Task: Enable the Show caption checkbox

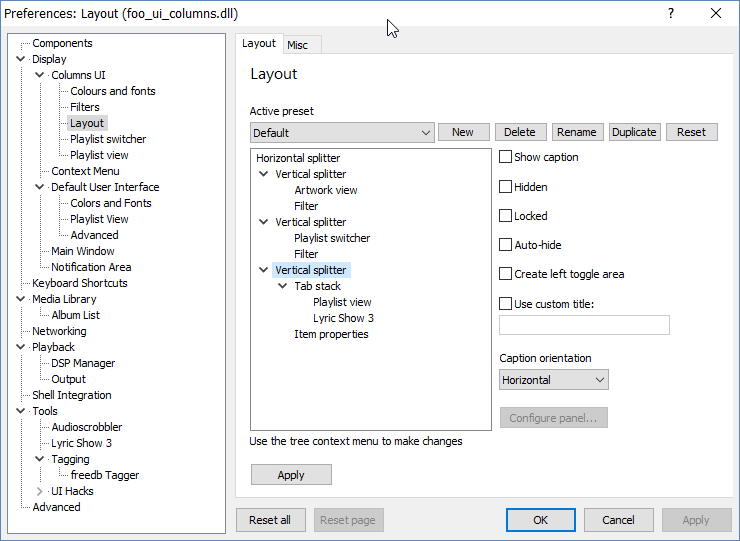Action: [x=506, y=157]
